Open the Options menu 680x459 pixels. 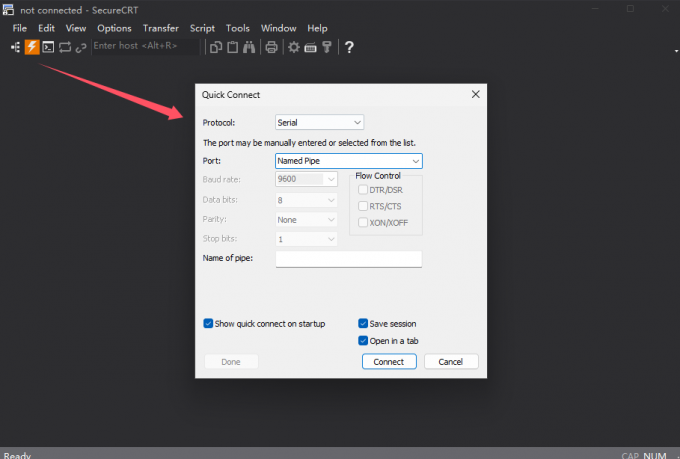[x=114, y=28]
